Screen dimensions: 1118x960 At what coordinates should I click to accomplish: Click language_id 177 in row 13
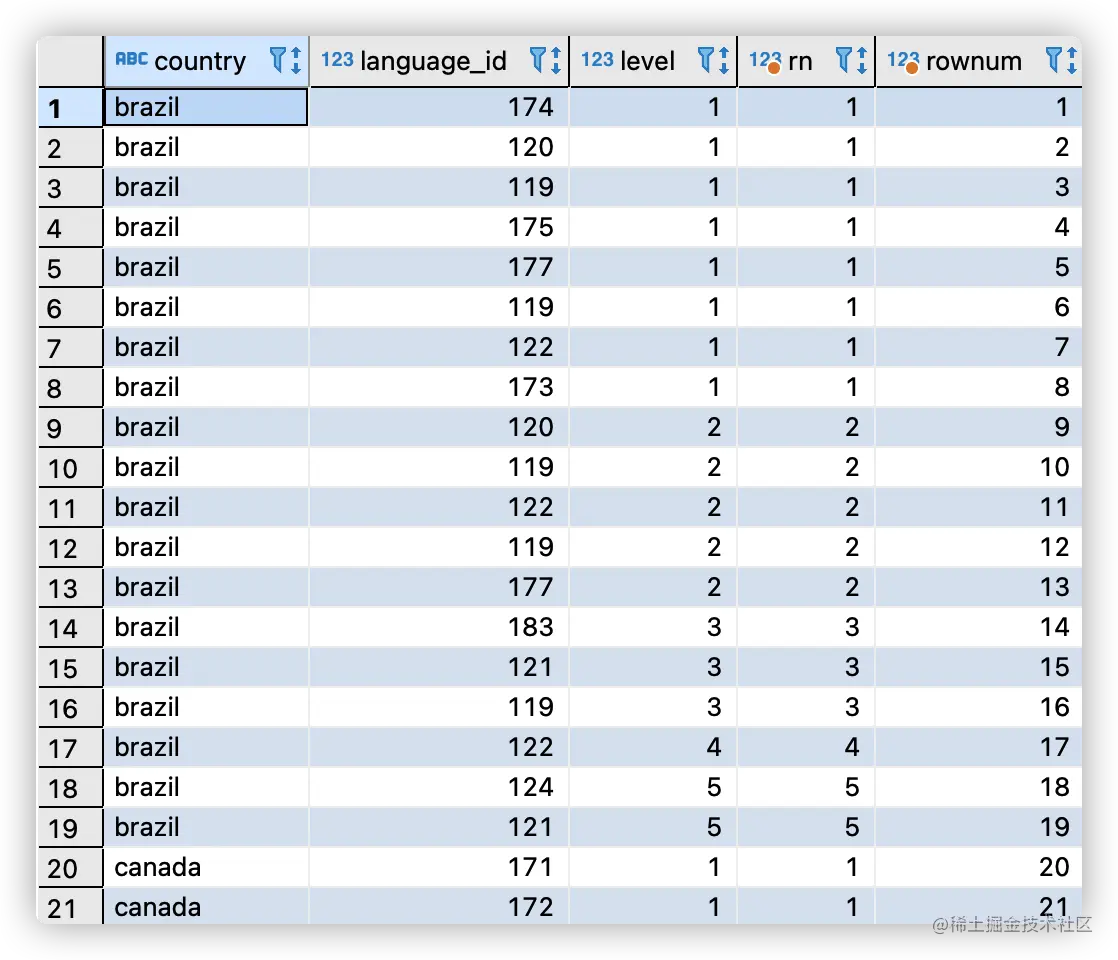pyautogui.click(x=530, y=587)
